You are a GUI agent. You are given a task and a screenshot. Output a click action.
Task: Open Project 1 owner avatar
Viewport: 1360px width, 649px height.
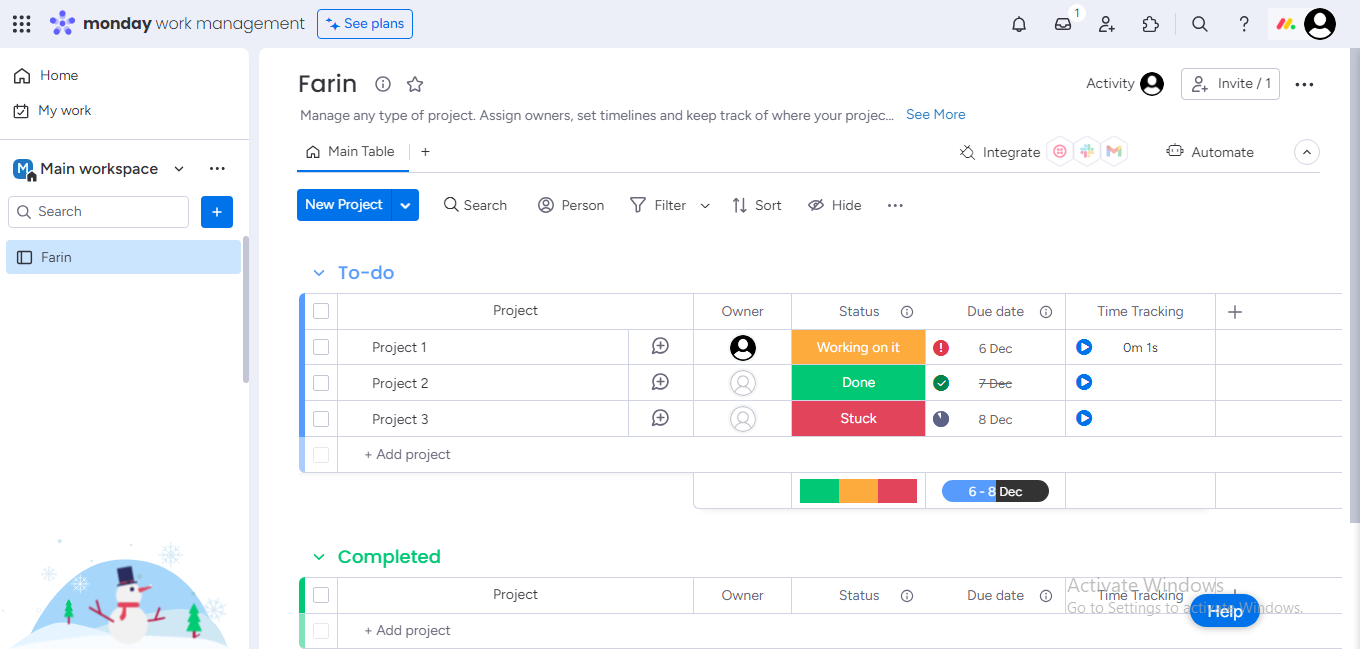743,347
